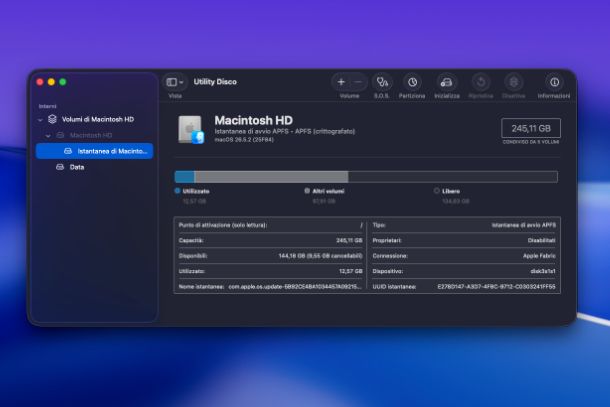The width and height of the screenshot is (610, 407).
Task: Close the Utility Disco window
Action: coord(40,82)
